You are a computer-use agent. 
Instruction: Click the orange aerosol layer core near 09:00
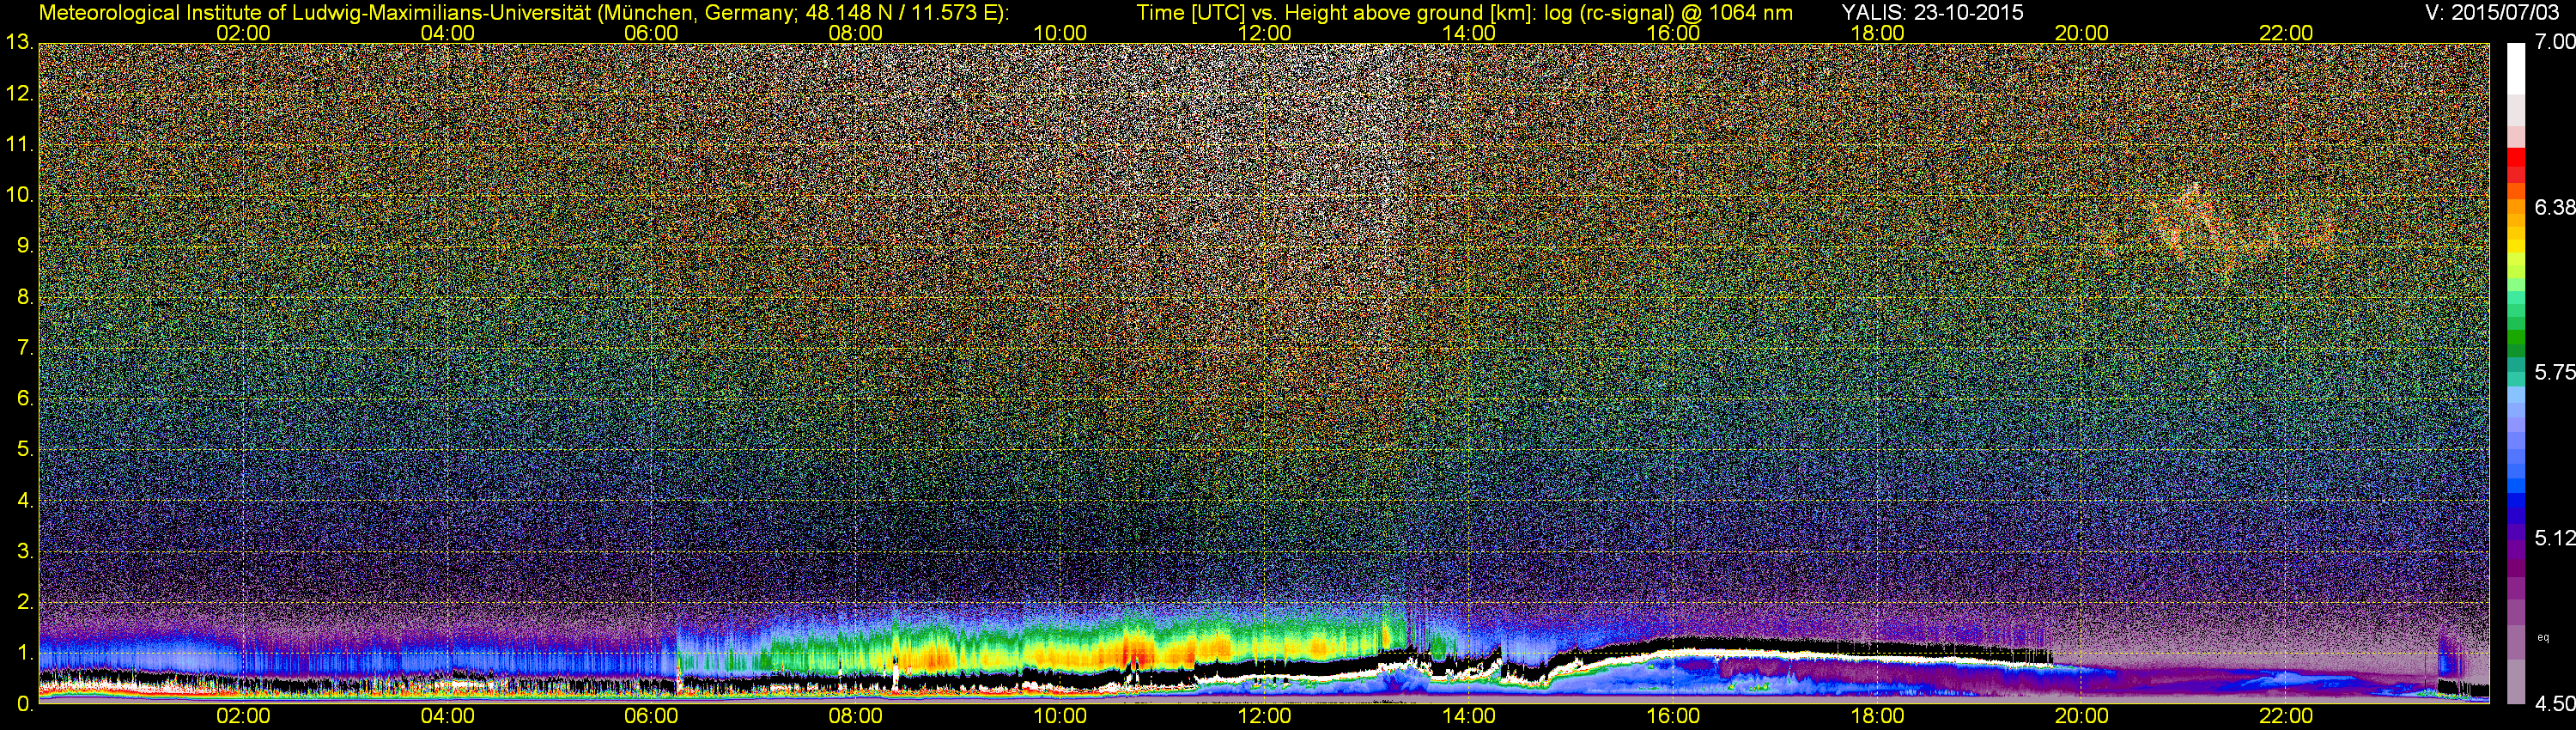point(935,658)
